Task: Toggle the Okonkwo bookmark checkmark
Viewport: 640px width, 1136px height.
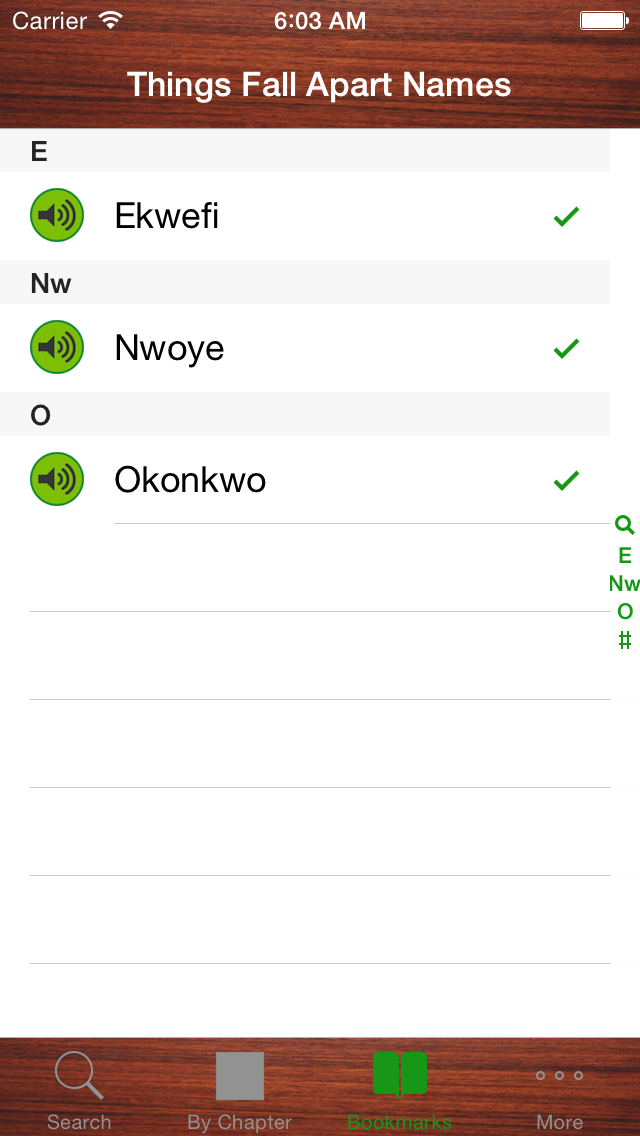Action: point(566,480)
